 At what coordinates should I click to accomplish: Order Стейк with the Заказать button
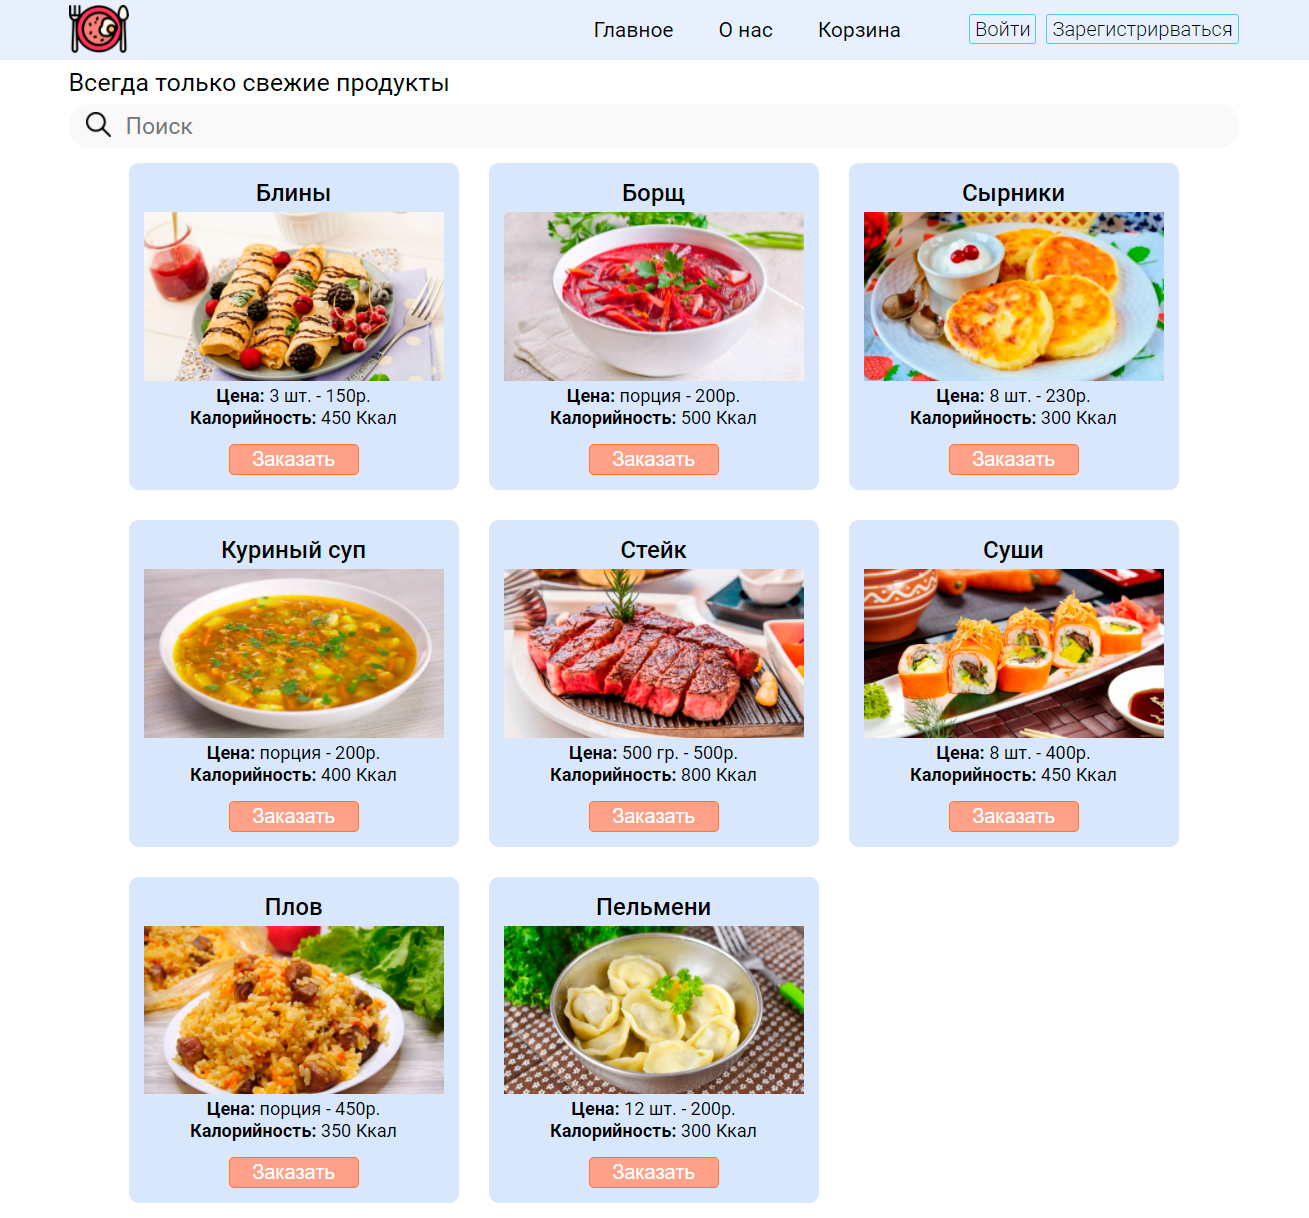pos(654,816)
